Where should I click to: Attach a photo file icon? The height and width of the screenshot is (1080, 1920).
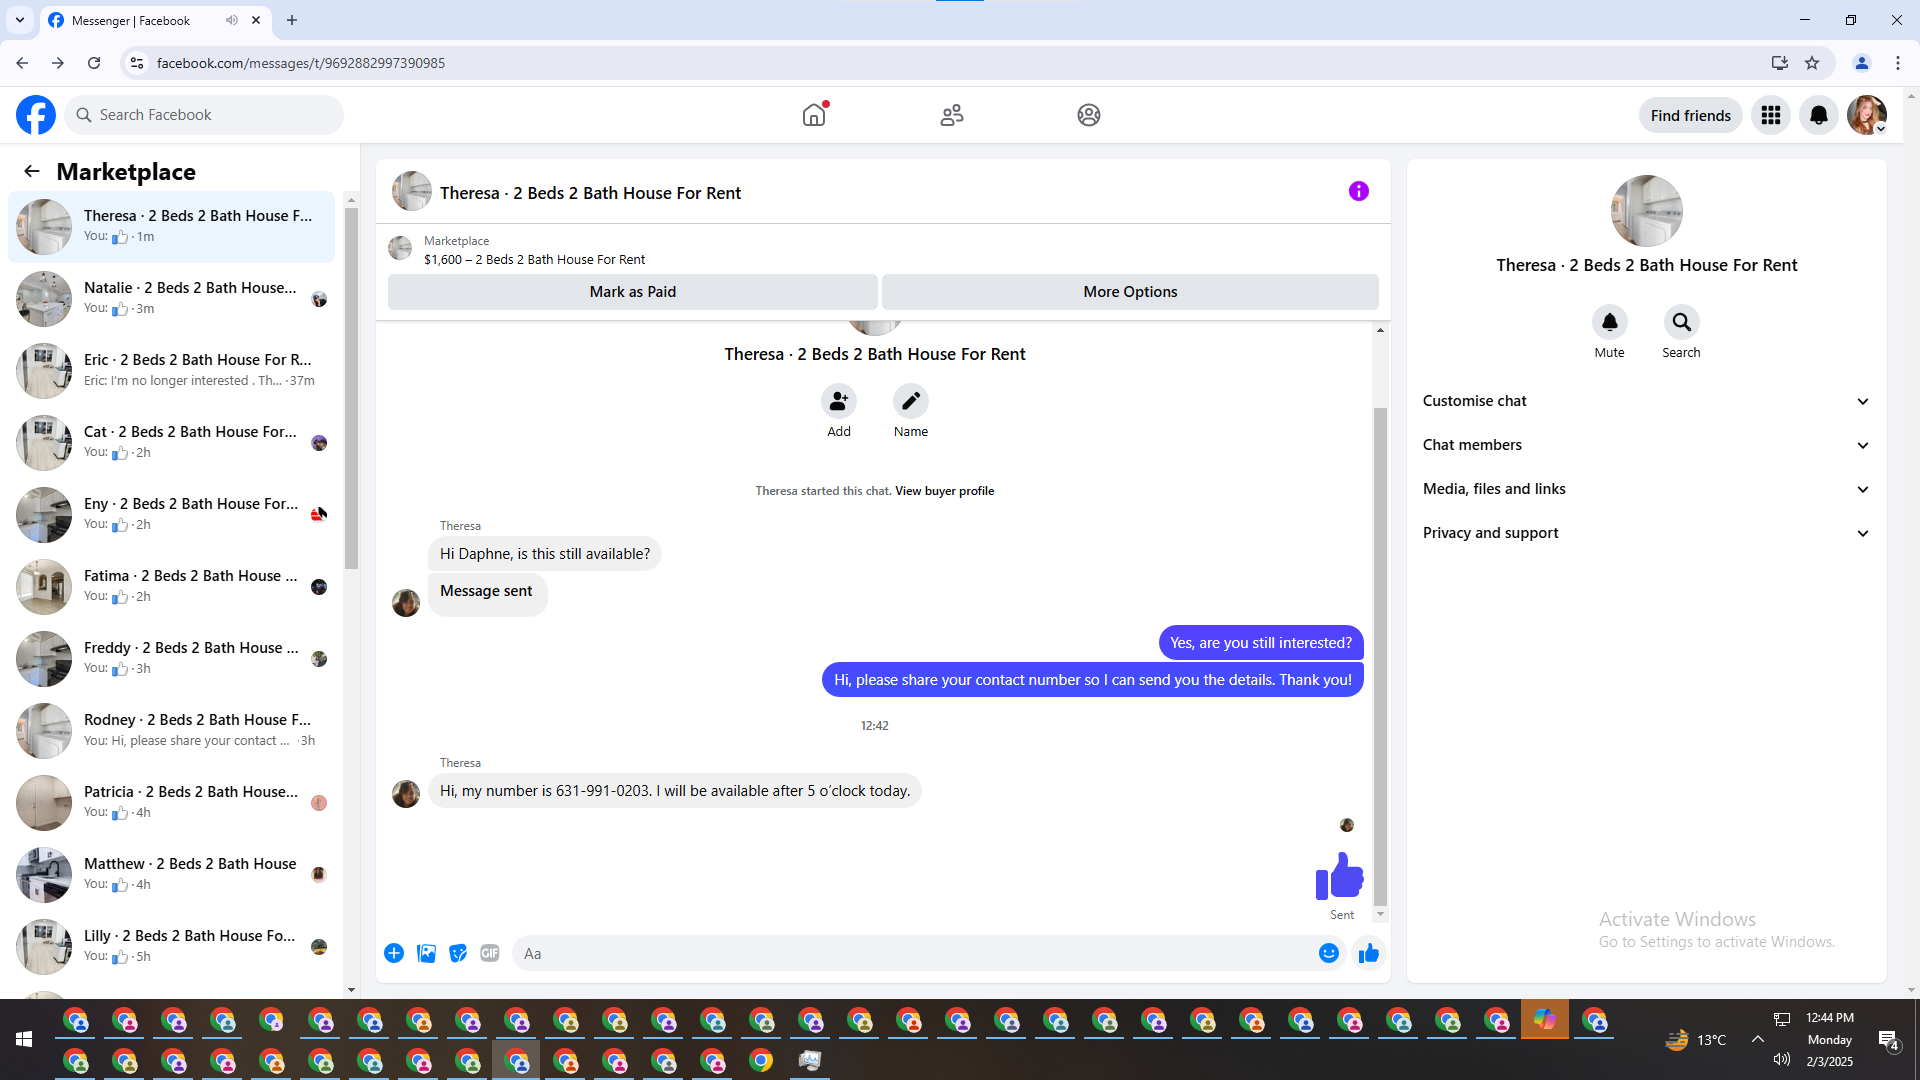tap(426, 953)
